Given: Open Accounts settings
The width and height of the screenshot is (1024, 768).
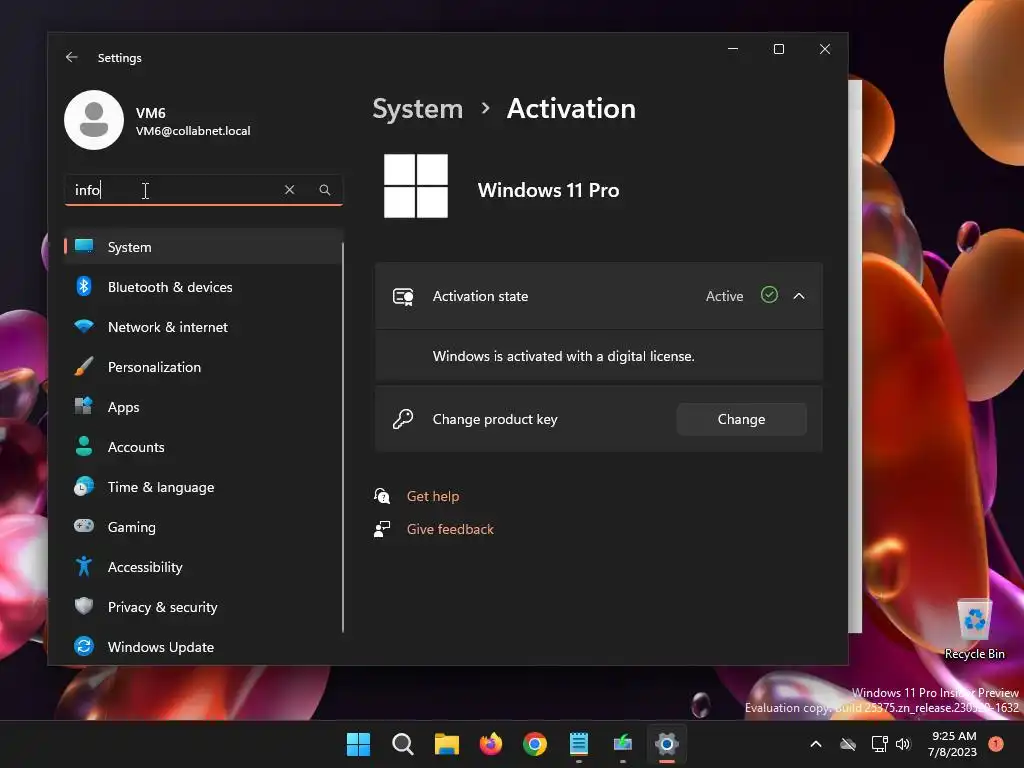Looking at the screenshot, I should (203, 447).
